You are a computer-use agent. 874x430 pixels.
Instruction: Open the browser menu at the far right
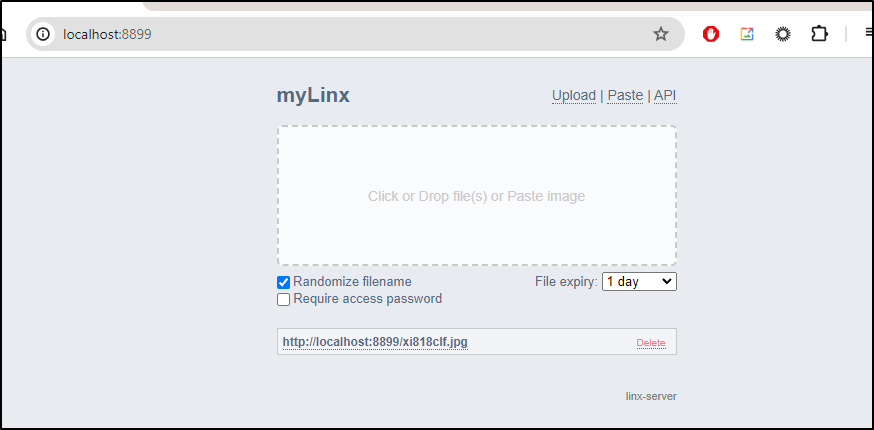[x=868, y=35]
